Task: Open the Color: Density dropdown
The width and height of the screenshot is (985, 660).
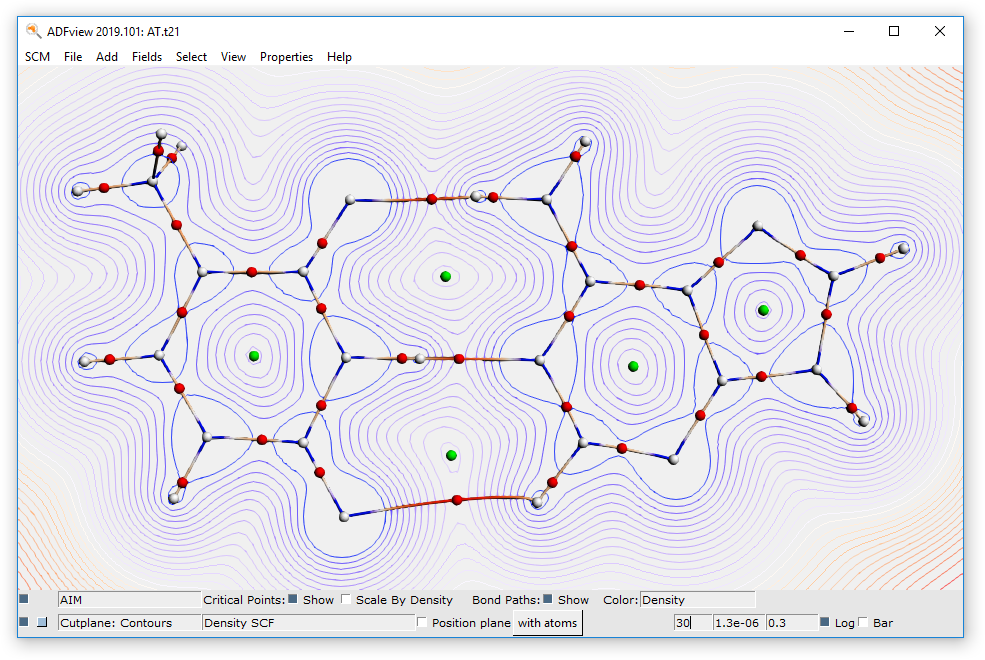Action: (x=697, y=600)
